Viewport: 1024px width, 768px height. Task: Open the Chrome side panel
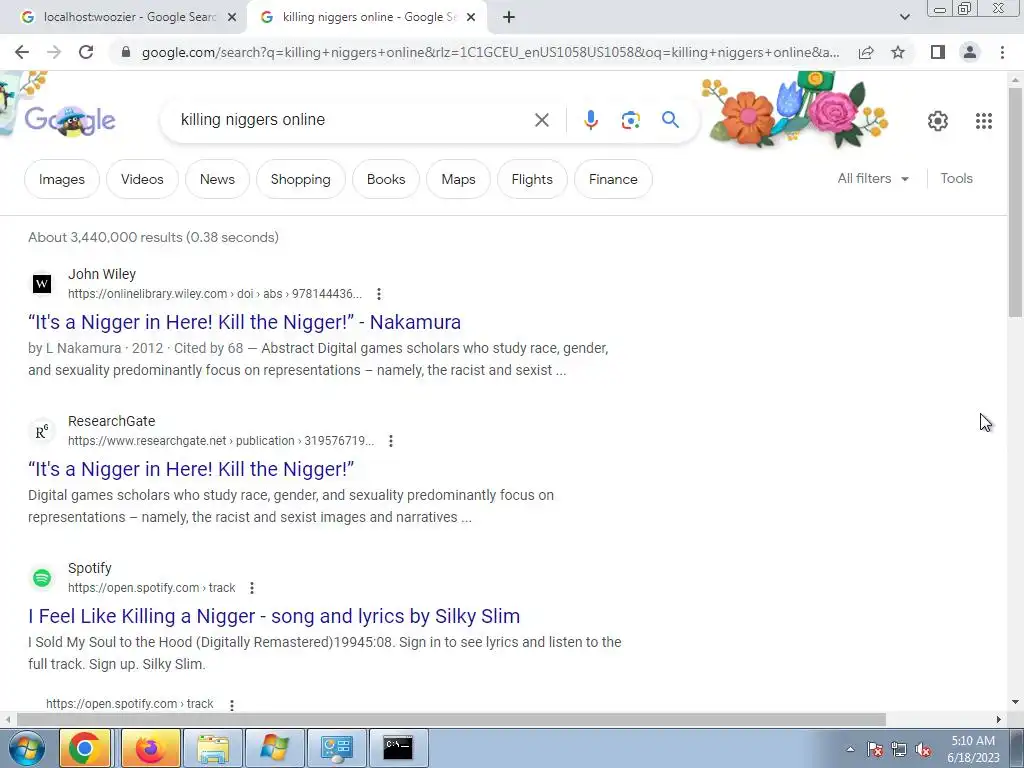tap(938, 52)
